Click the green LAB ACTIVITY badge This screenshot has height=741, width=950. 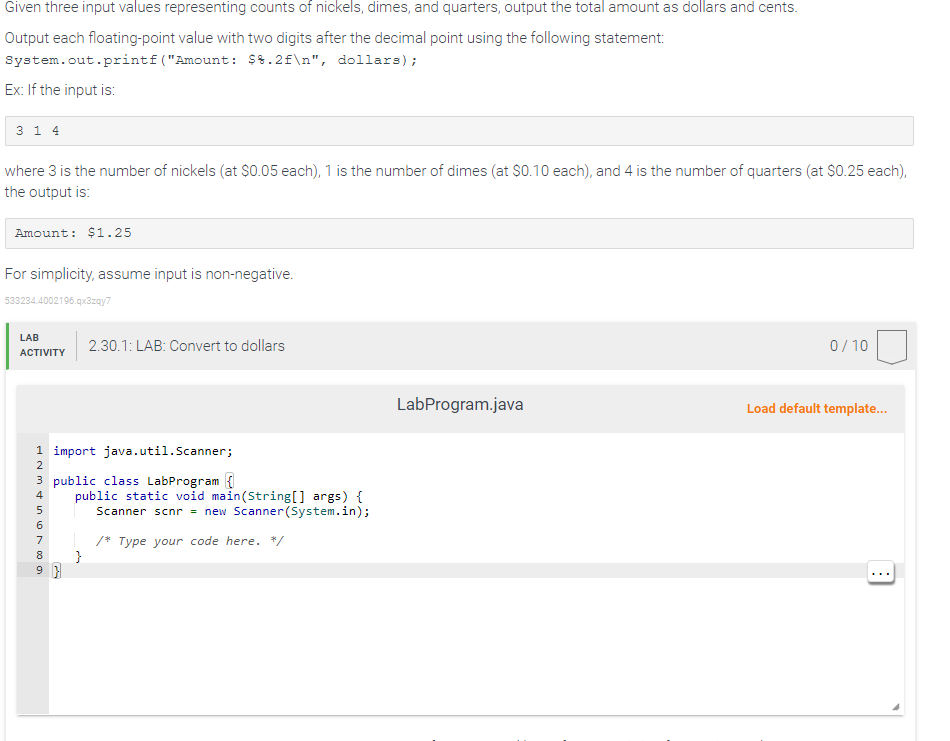(x=41, y=346)
